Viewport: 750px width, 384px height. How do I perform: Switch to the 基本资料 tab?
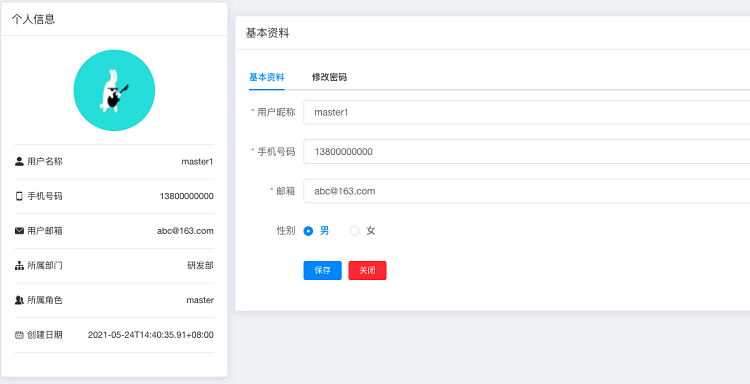point(267,77)
